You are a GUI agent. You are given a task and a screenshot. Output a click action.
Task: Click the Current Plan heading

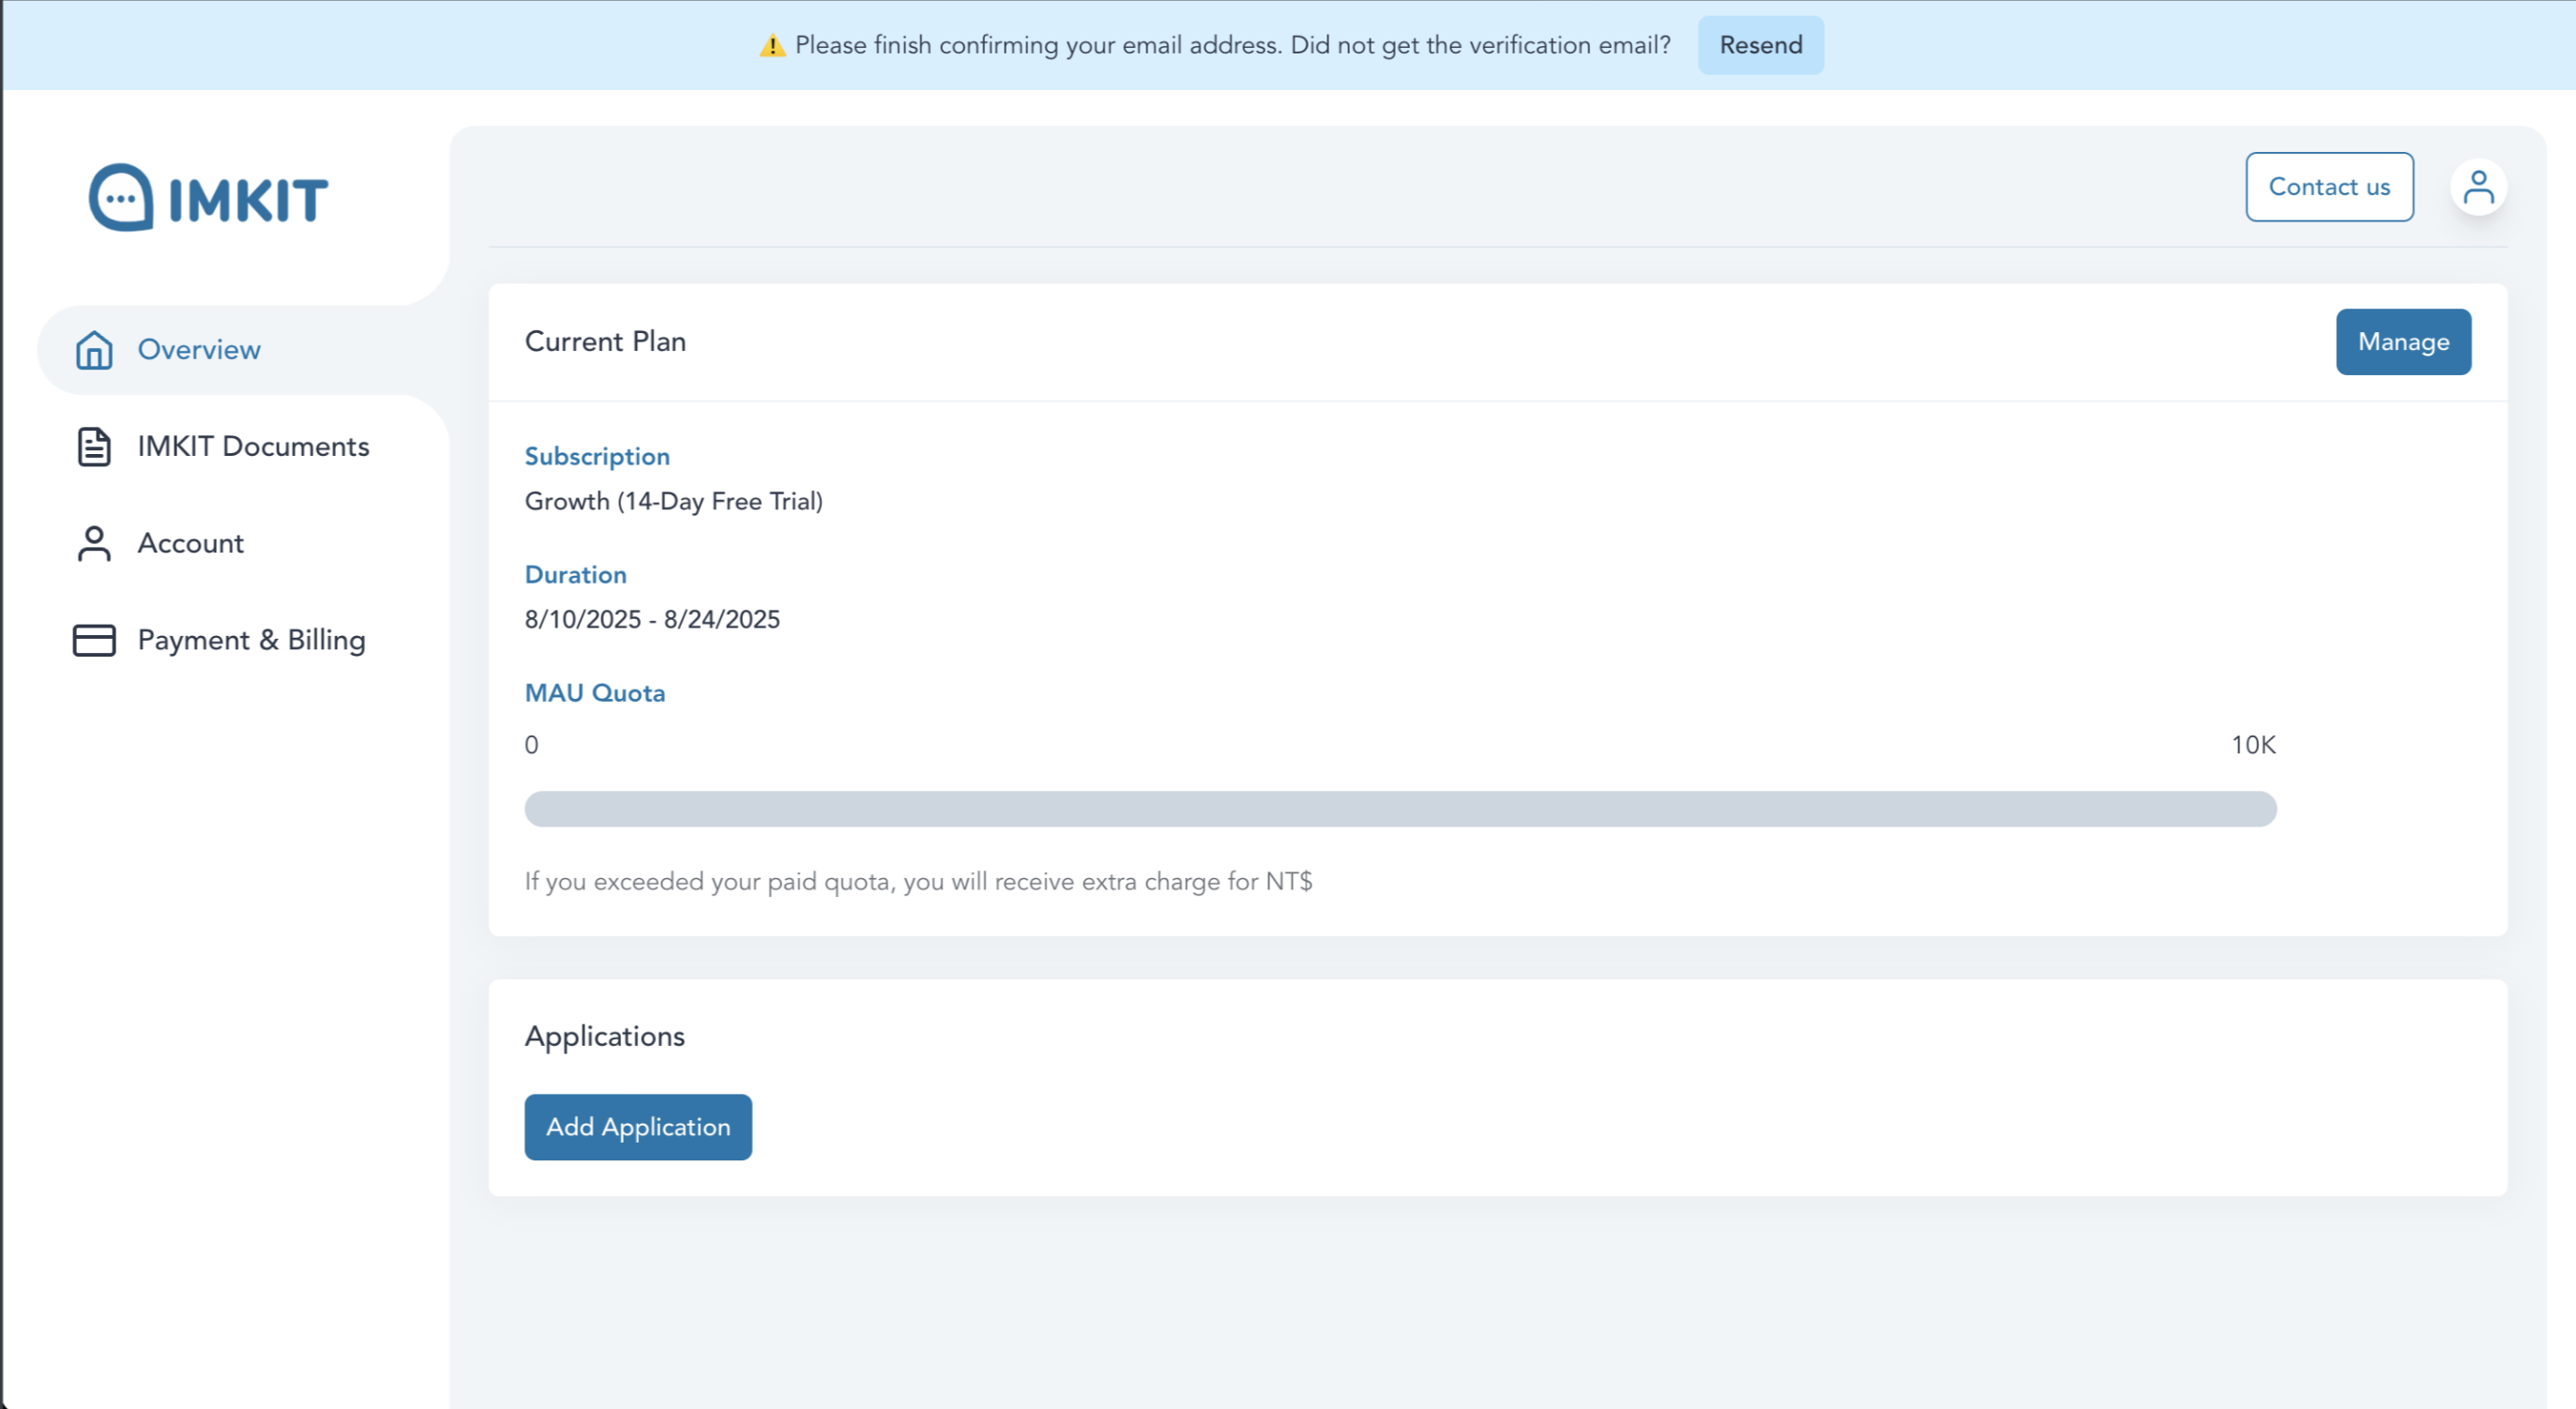point(605,342)
